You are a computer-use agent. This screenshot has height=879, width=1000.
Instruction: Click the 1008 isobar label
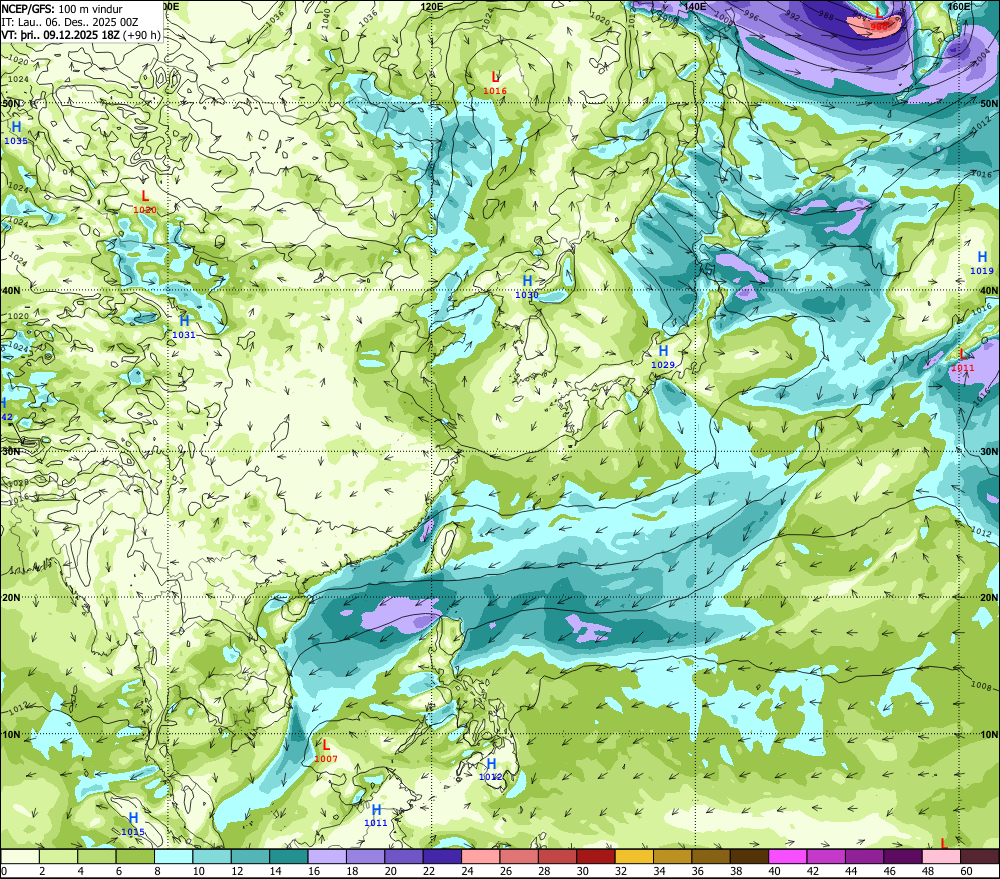tap(980, 685)
